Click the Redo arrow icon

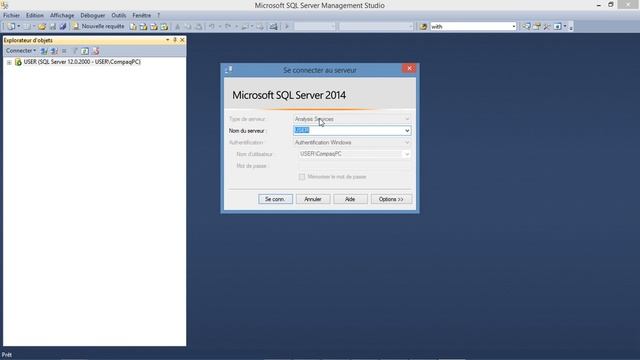click(228, 27)
